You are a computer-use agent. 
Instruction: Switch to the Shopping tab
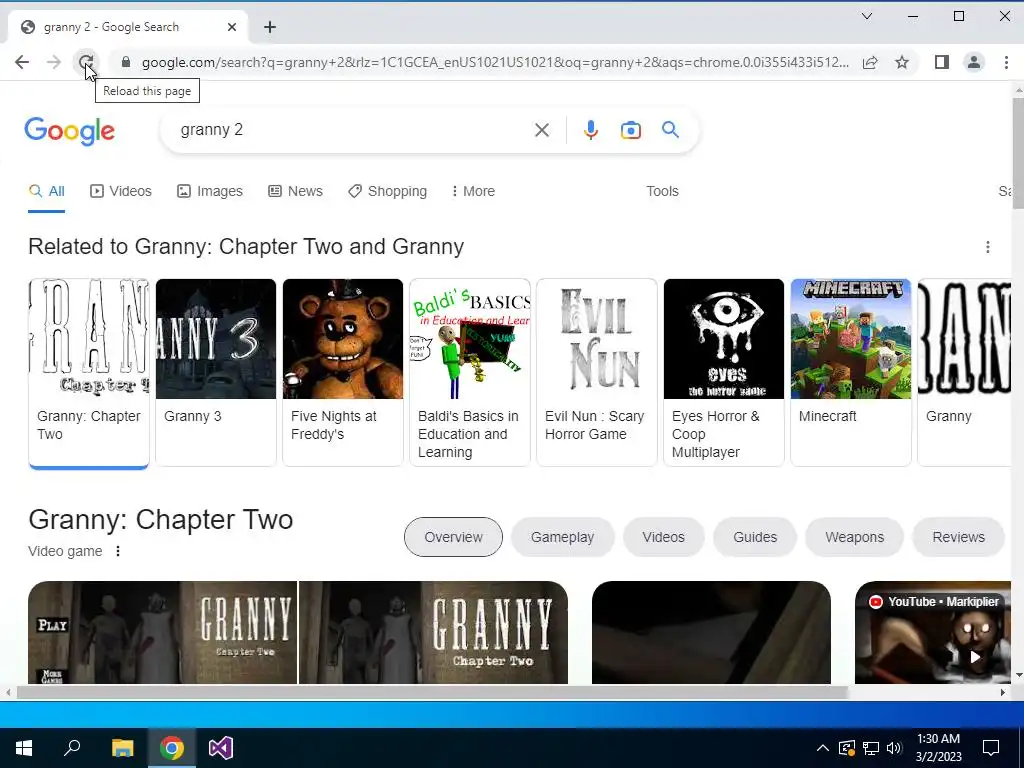click(387, 191)
